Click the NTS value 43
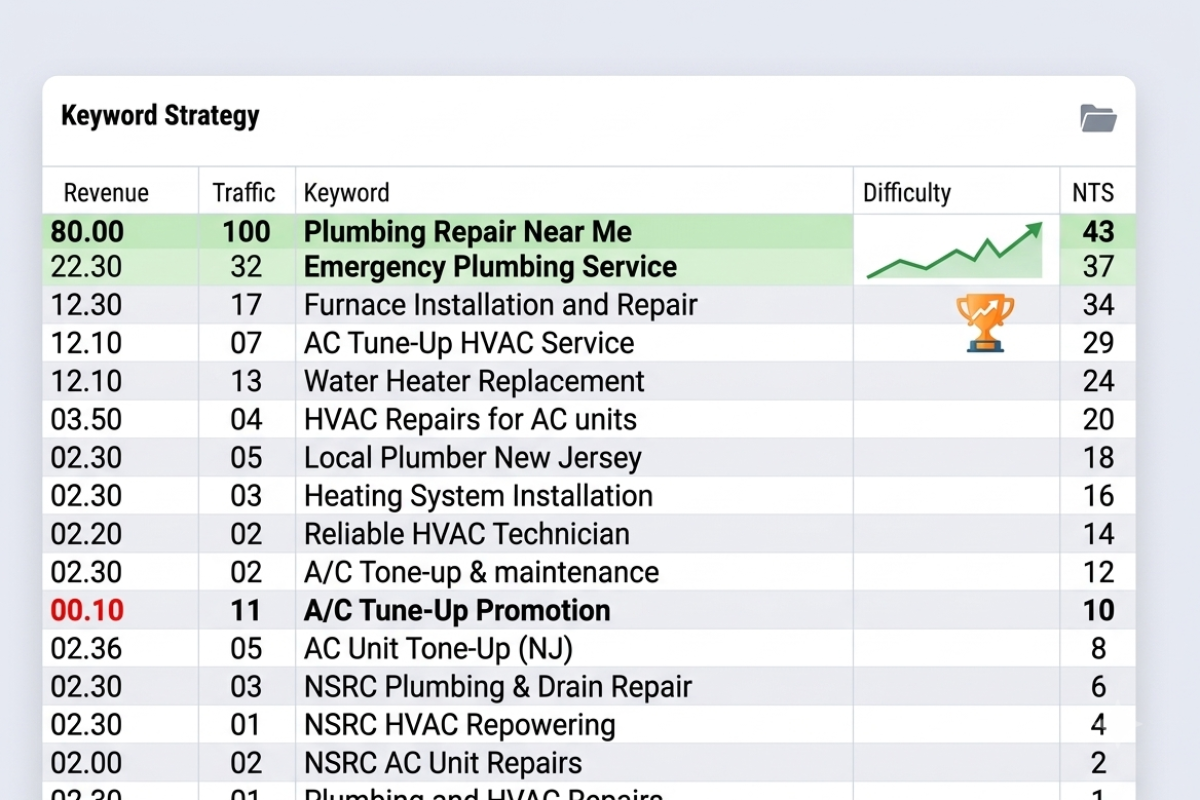Viewport: 1200px width, 800px height. [x=1098, y=232]
